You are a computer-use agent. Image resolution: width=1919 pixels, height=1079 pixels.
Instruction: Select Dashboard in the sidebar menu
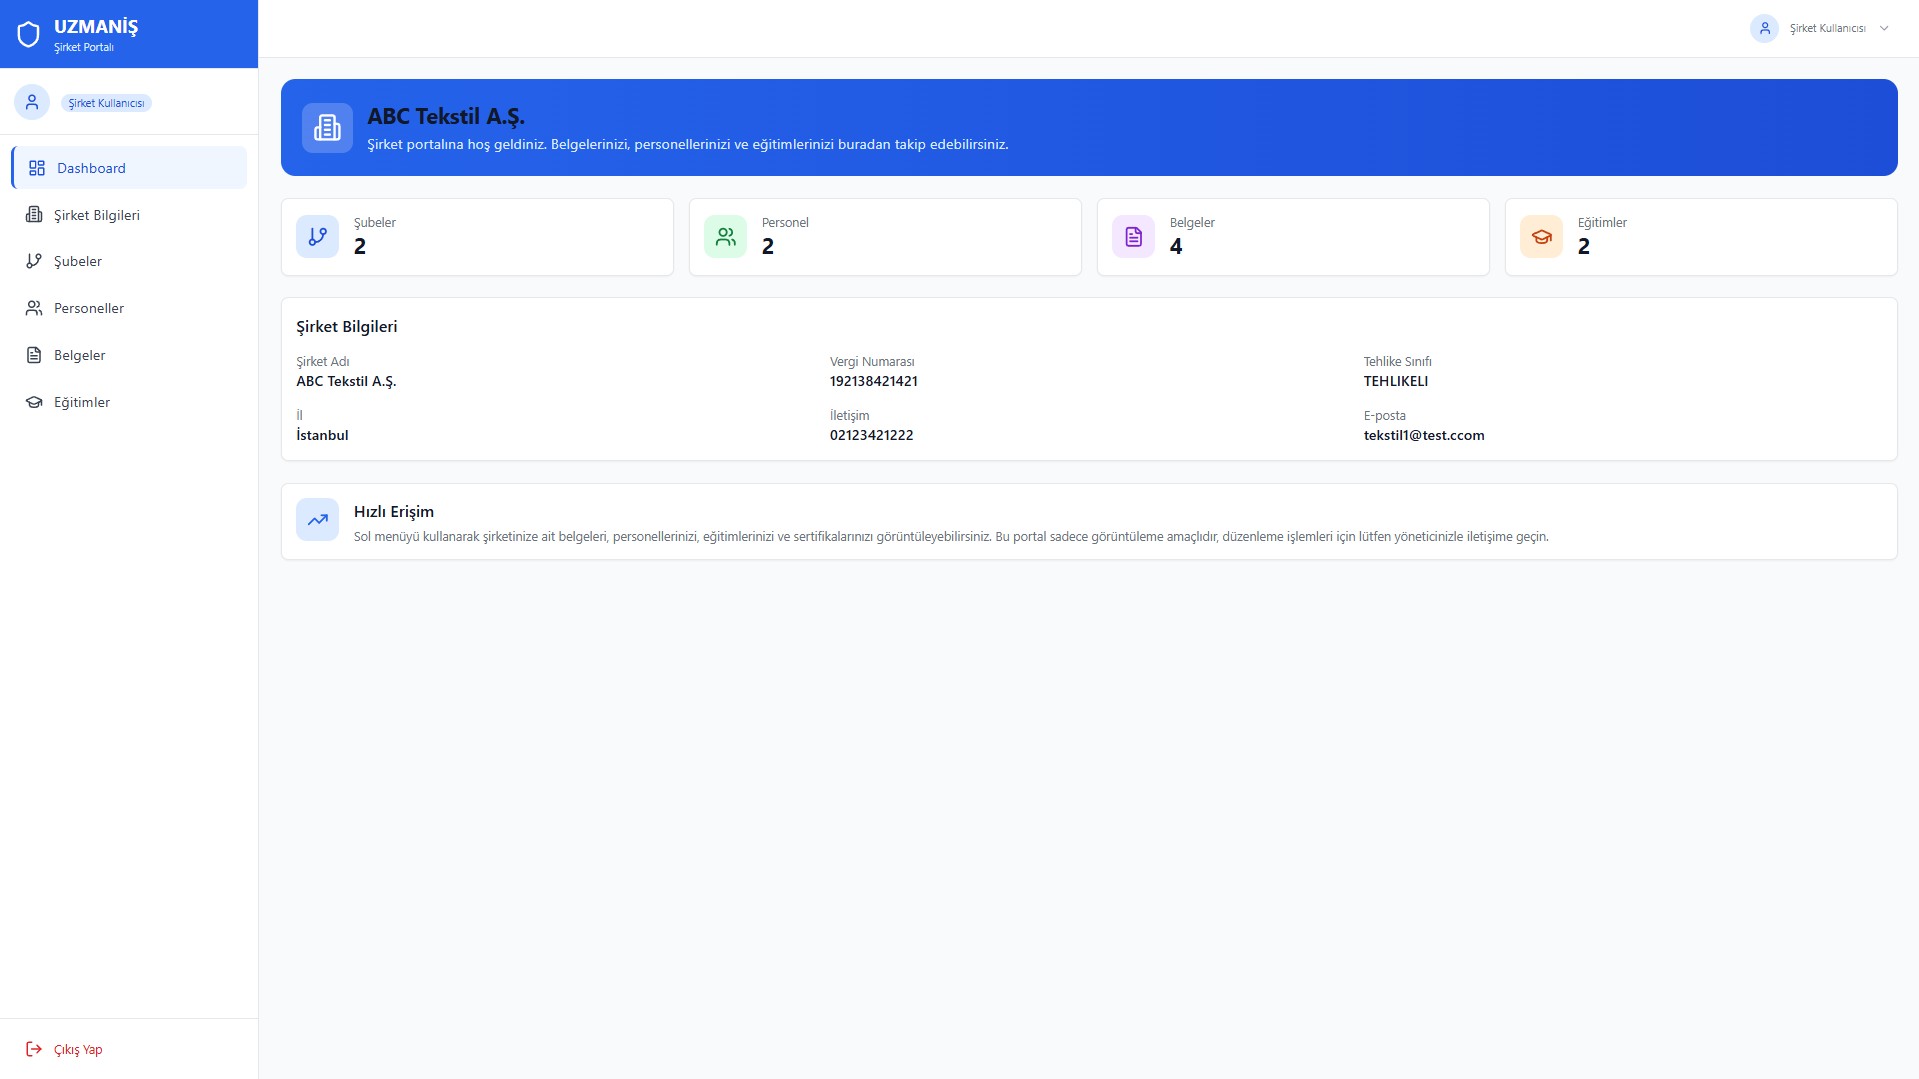coord(129,168)
